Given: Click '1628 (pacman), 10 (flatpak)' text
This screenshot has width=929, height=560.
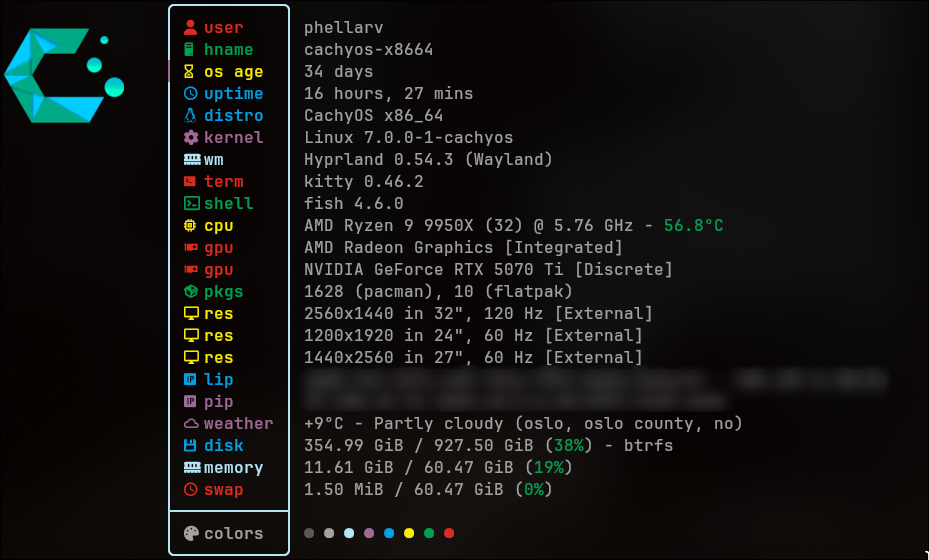Looking at the screenshot, I should click(x=438, y=291).
